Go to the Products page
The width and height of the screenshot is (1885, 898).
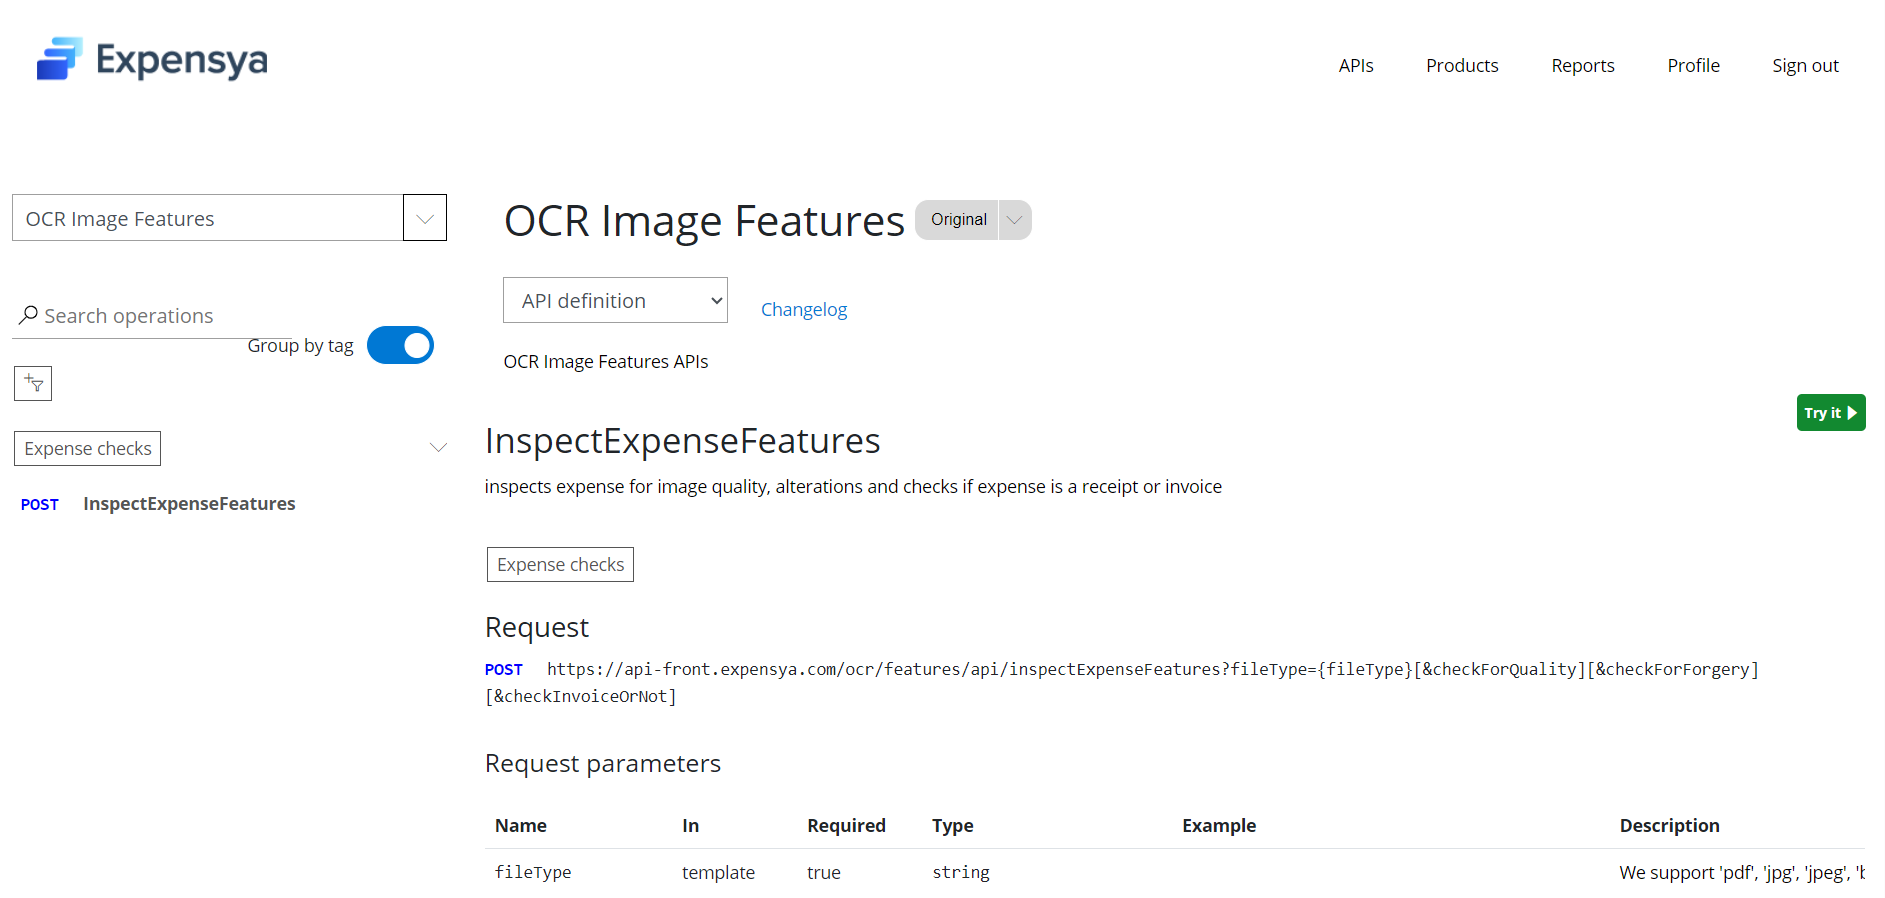tap(1461, 66)
